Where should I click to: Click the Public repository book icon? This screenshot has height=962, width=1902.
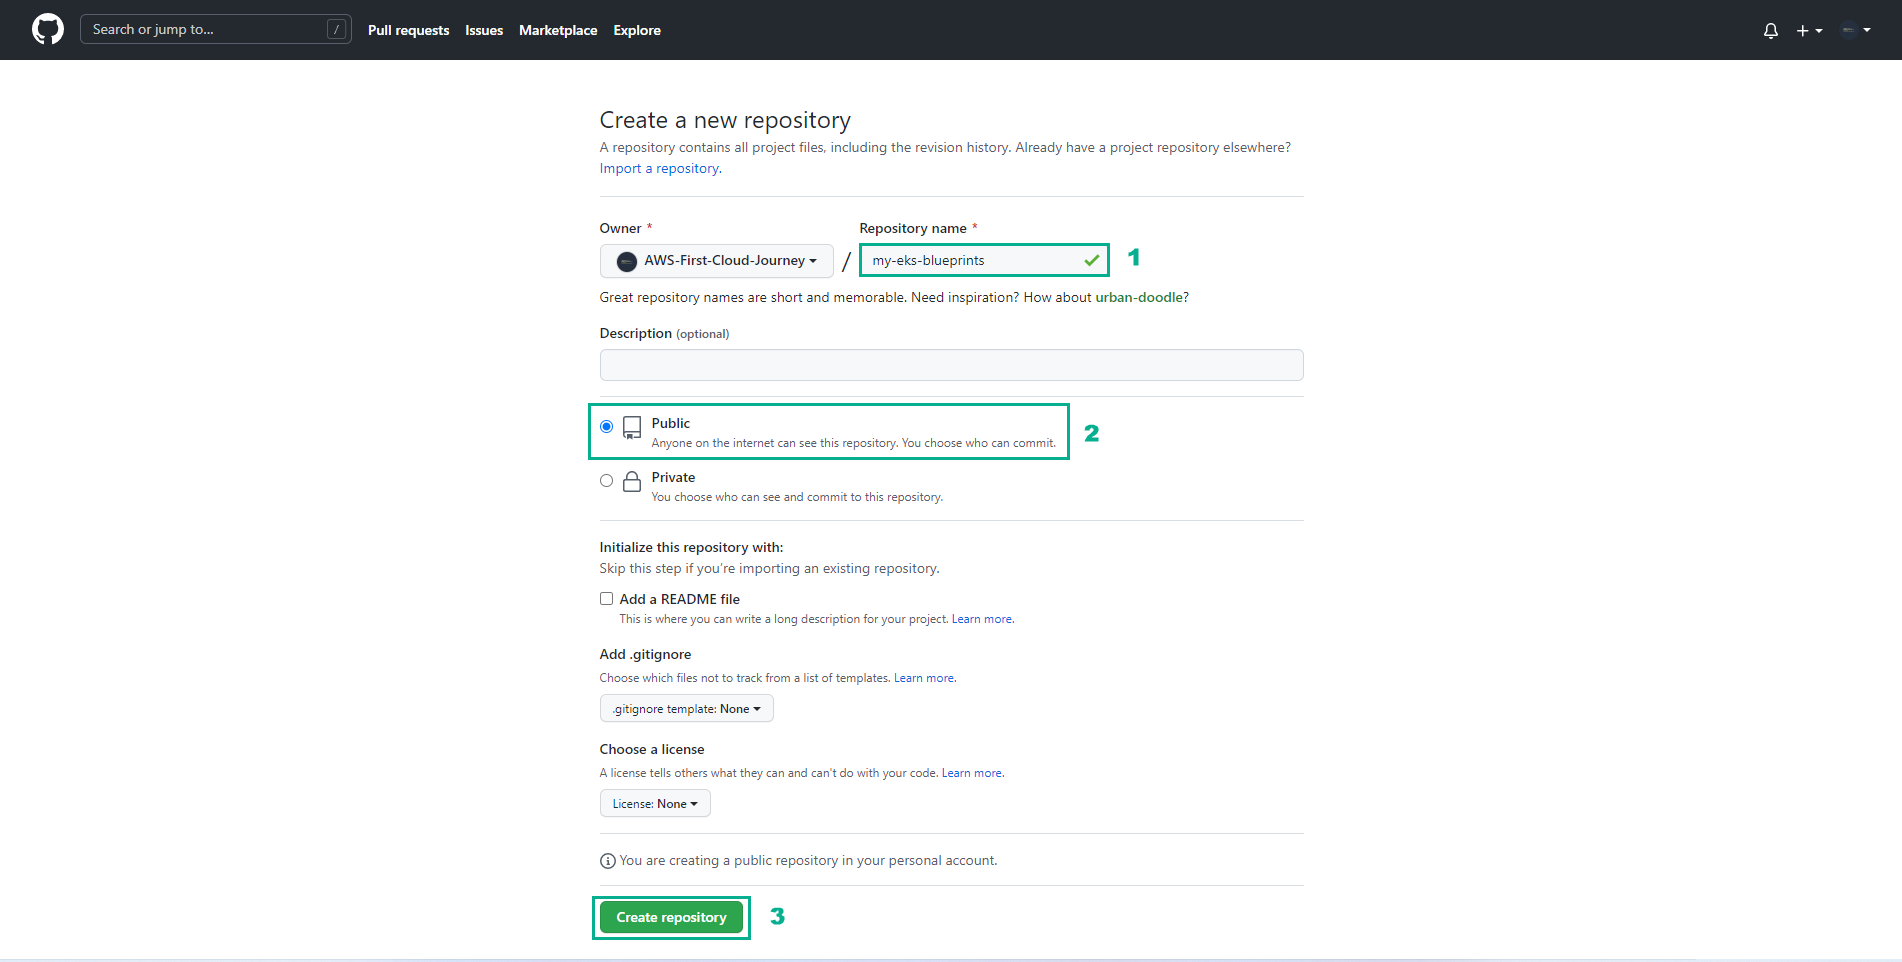click(x=632, y=428)
